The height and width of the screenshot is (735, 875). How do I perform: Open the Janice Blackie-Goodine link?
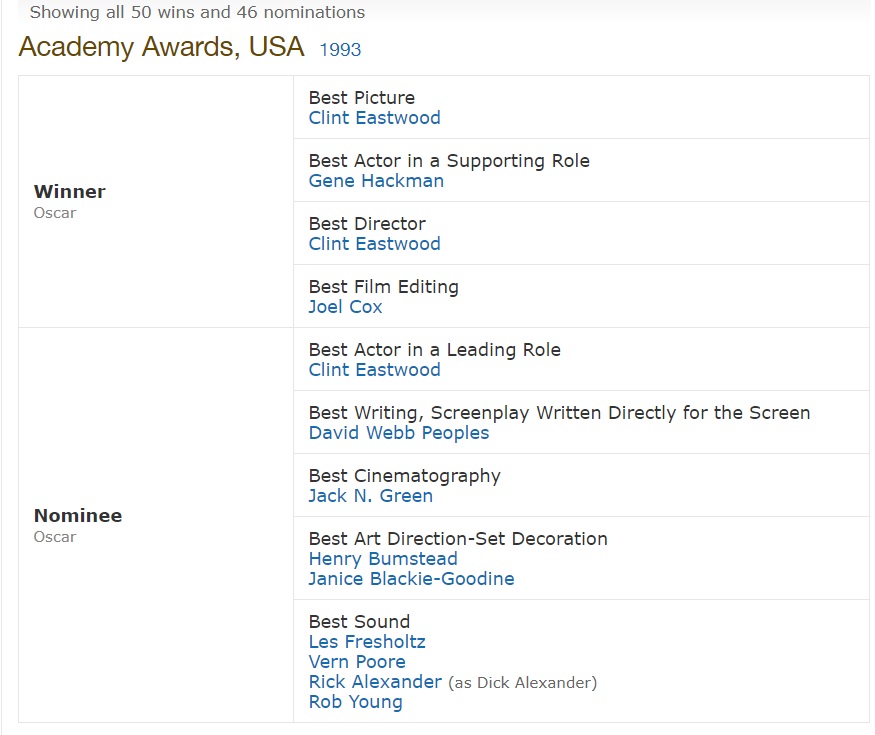click(x=411, y=579)
